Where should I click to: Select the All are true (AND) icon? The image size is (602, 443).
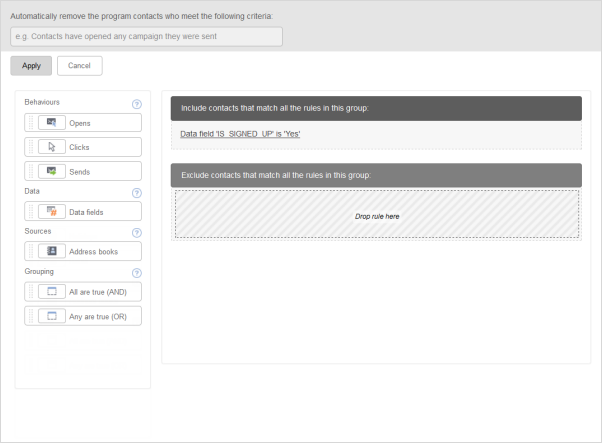coord(51,291)
